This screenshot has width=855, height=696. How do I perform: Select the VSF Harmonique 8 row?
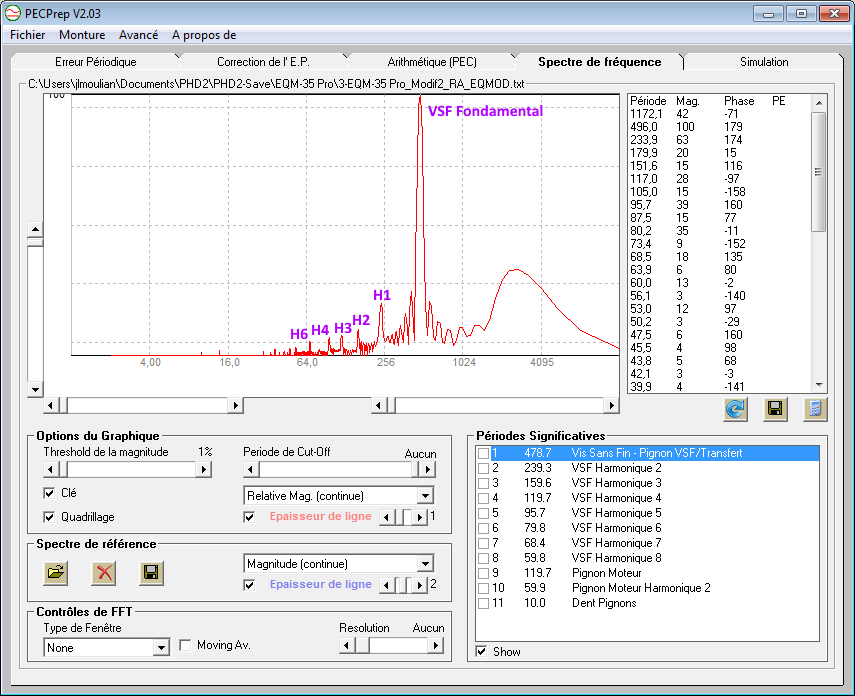coord(648,558)
